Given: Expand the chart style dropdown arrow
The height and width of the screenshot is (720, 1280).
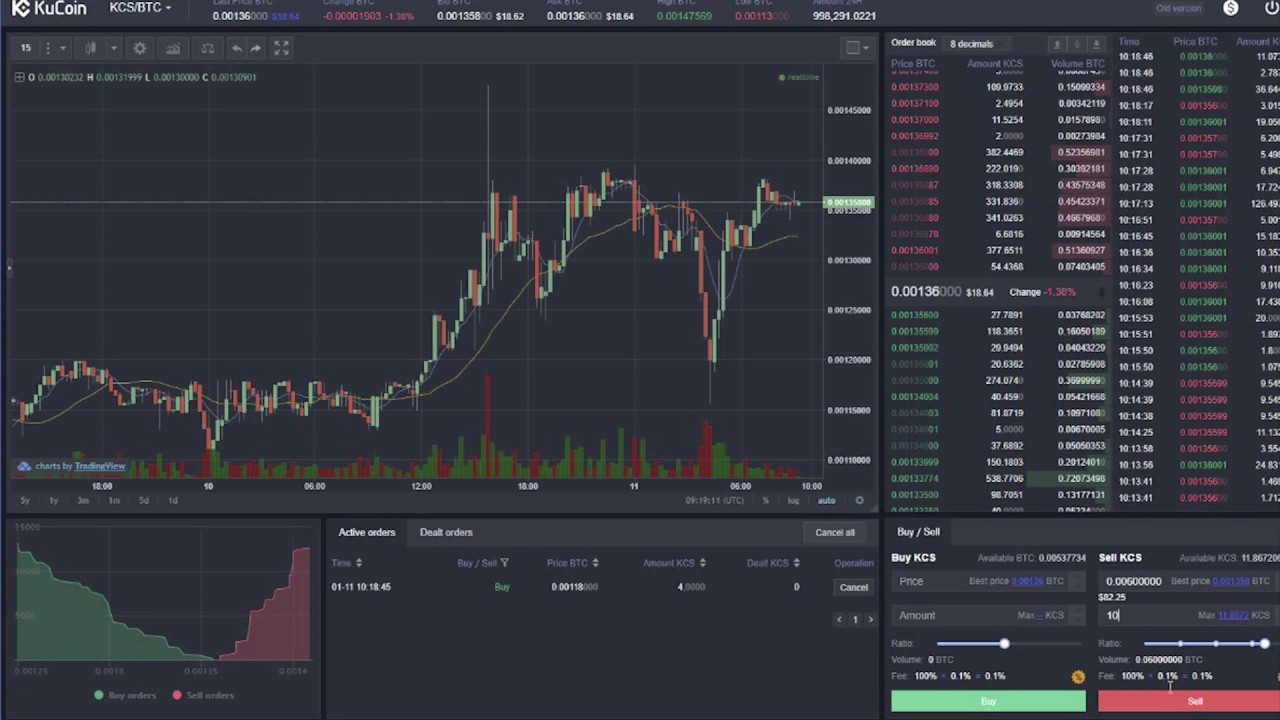Looking at the screenshot, I should pos(113,48).
